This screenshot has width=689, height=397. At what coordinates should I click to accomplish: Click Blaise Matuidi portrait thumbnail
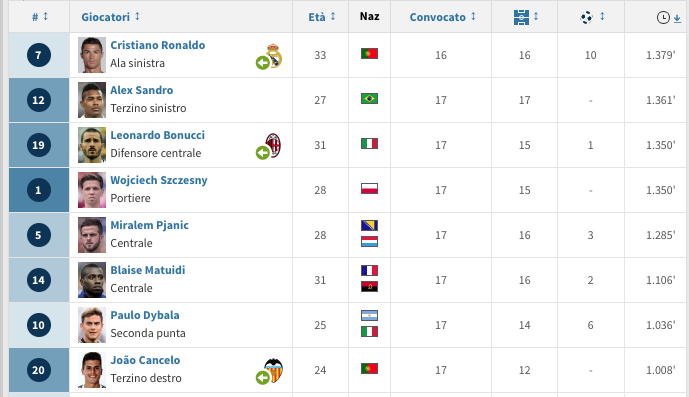tap(92, 280)
